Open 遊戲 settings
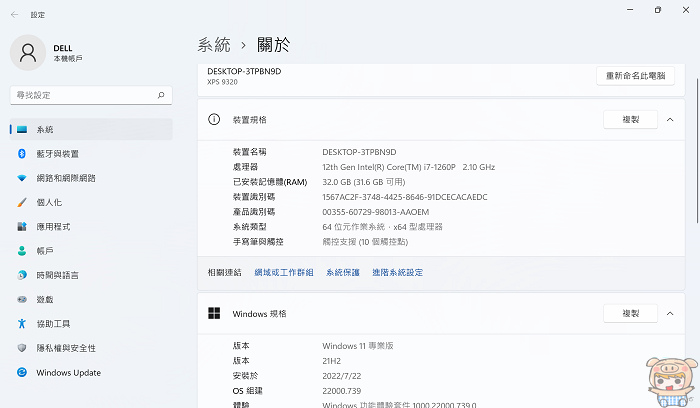Viewport: 700px width, 408px height. [x=91, y=299]
